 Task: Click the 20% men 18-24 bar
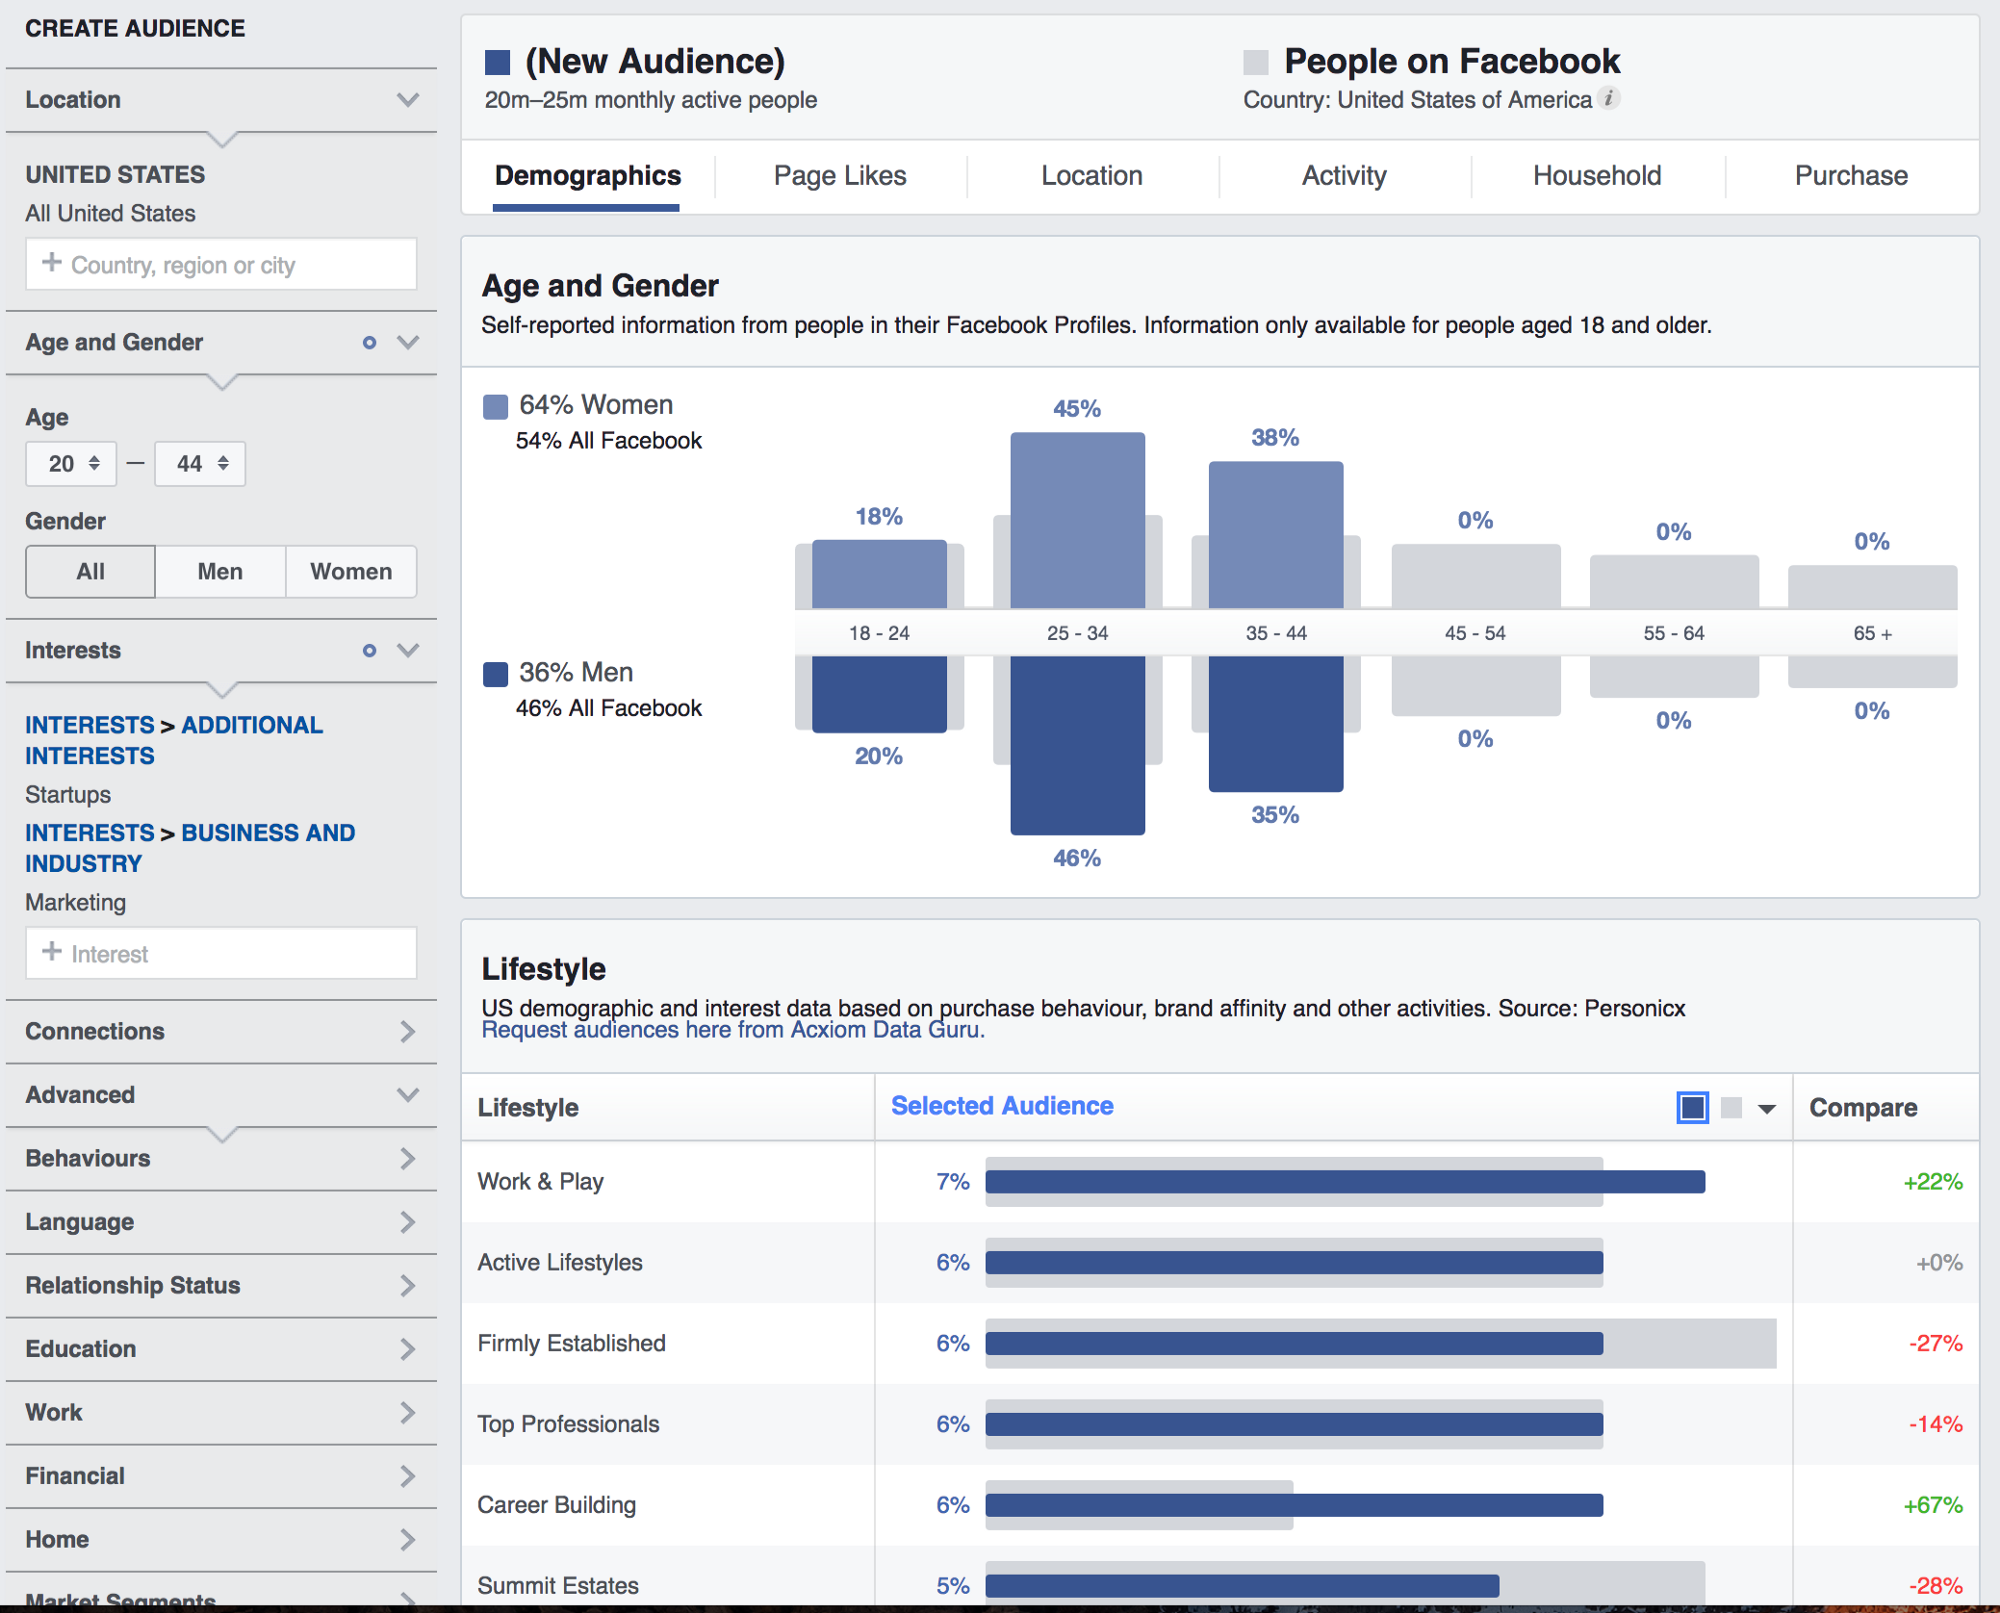pos(880,695)
